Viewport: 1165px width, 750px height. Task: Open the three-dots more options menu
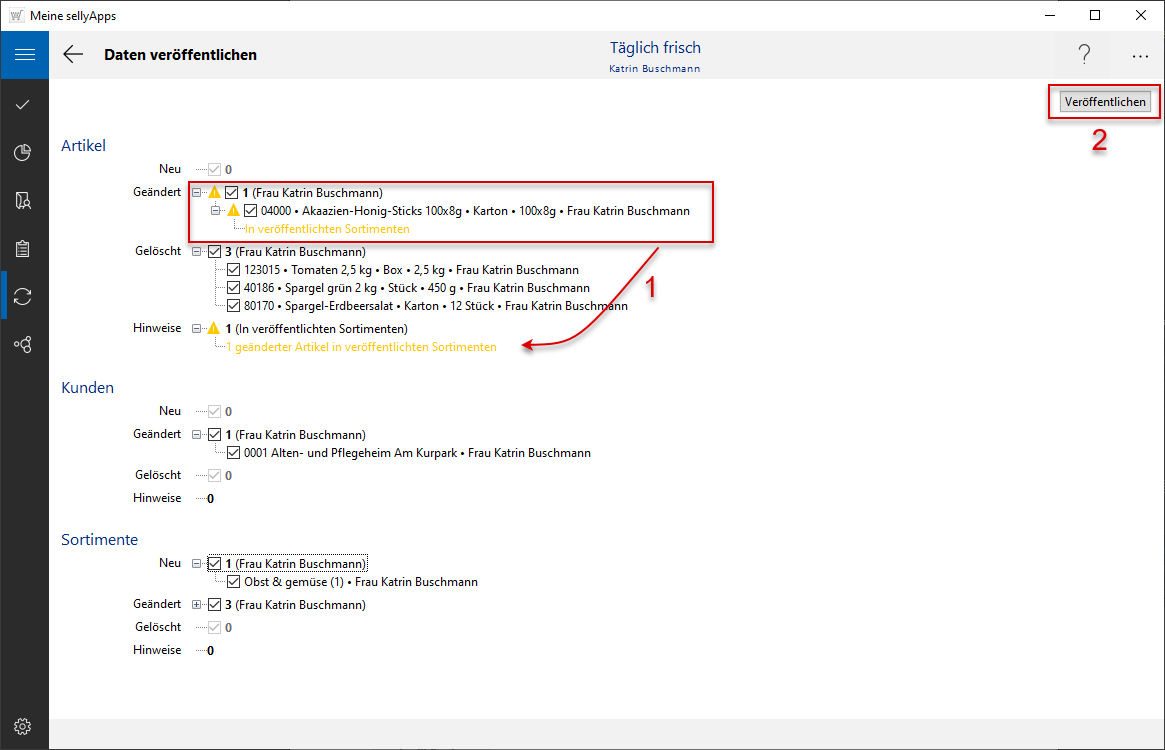pos(1140,56)
